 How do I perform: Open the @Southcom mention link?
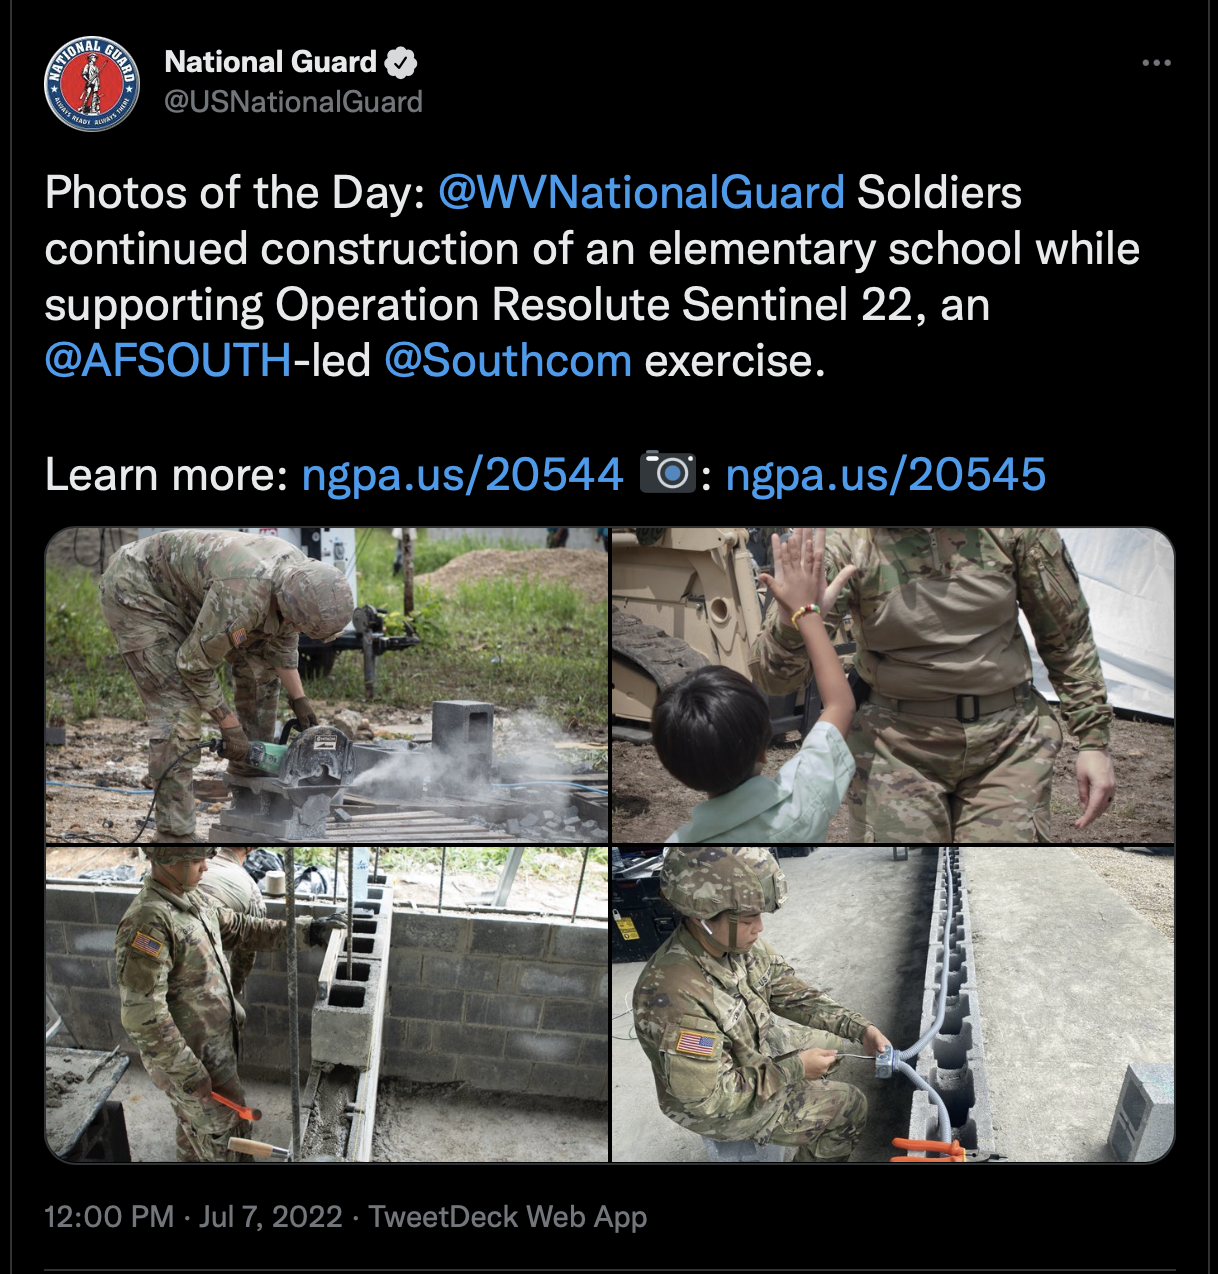click(x=507, y=360)
